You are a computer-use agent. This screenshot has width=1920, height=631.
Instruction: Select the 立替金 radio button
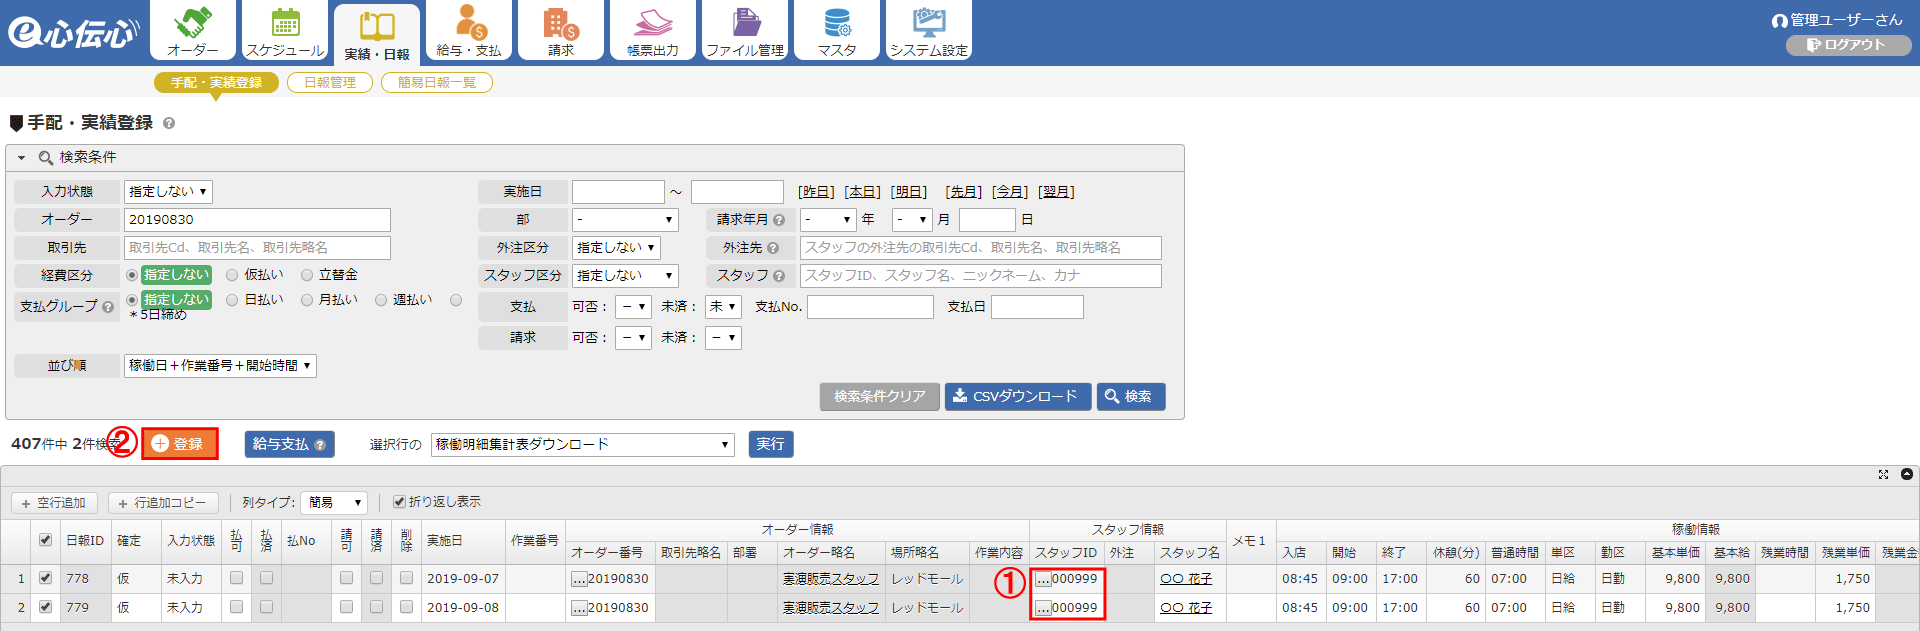307,275
